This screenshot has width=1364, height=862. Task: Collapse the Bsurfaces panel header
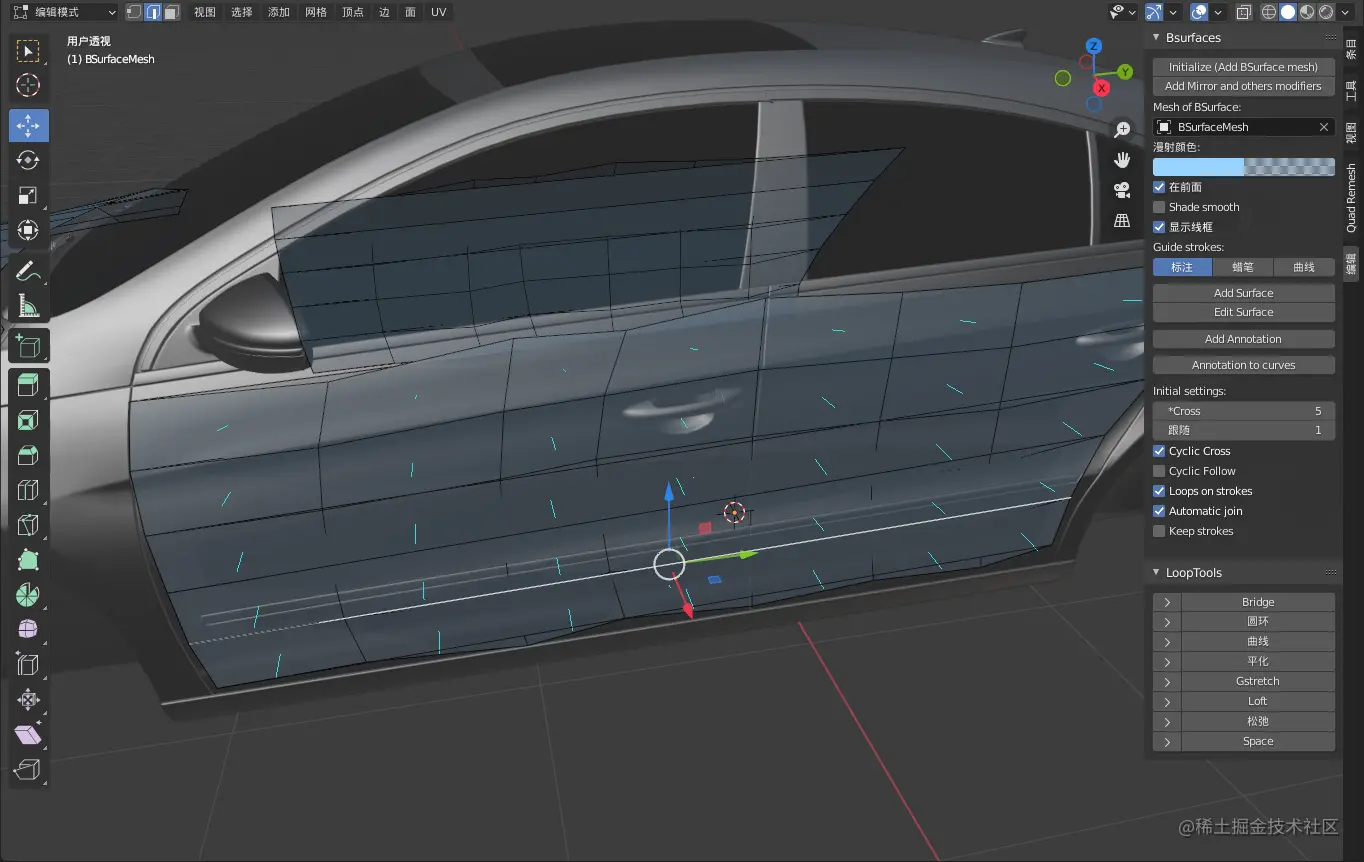1157,37
